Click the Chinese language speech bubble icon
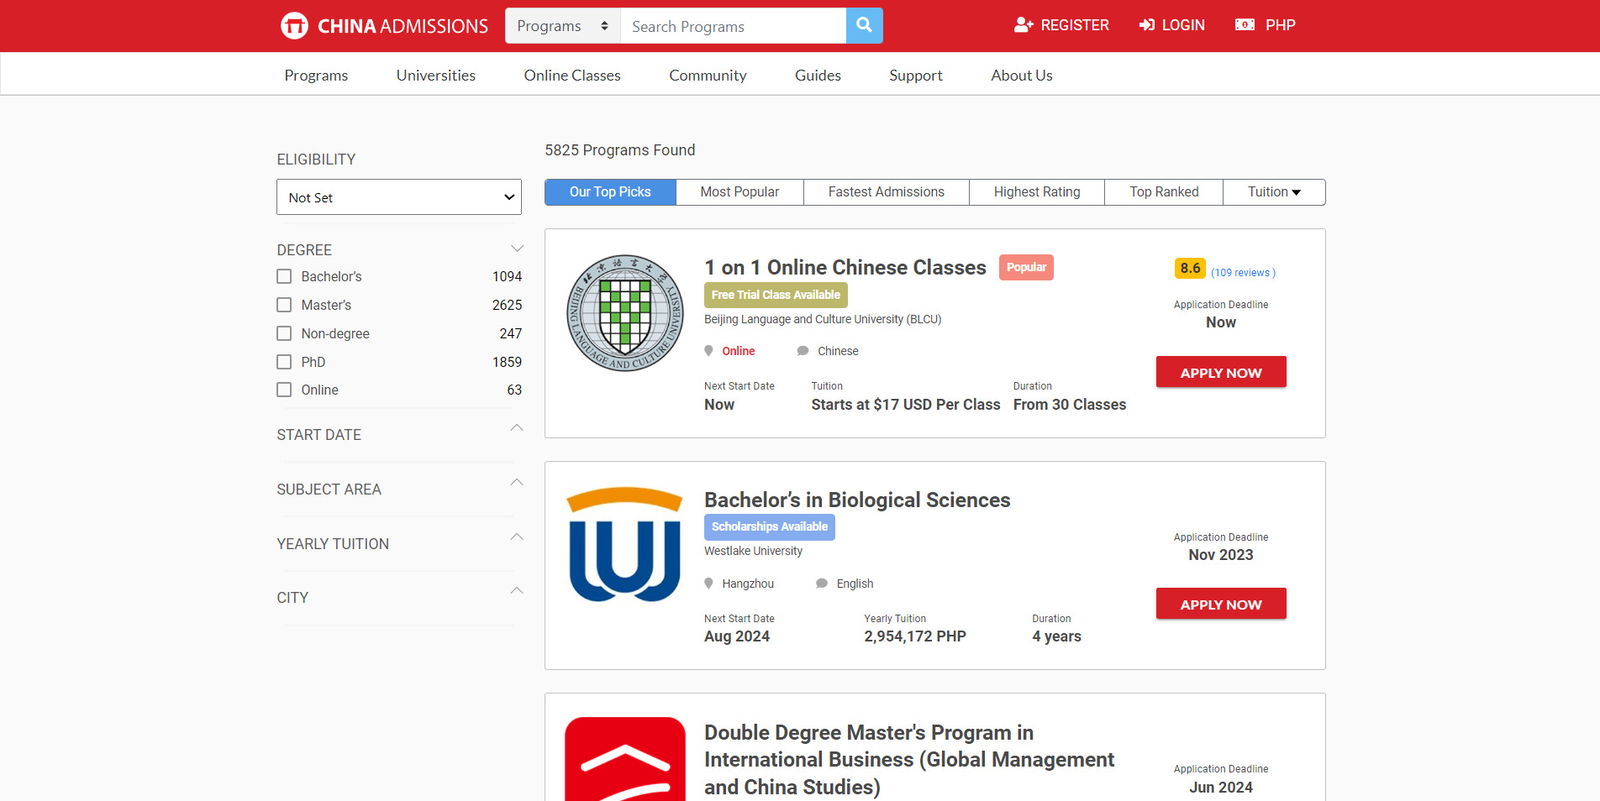 coord(803,351)
